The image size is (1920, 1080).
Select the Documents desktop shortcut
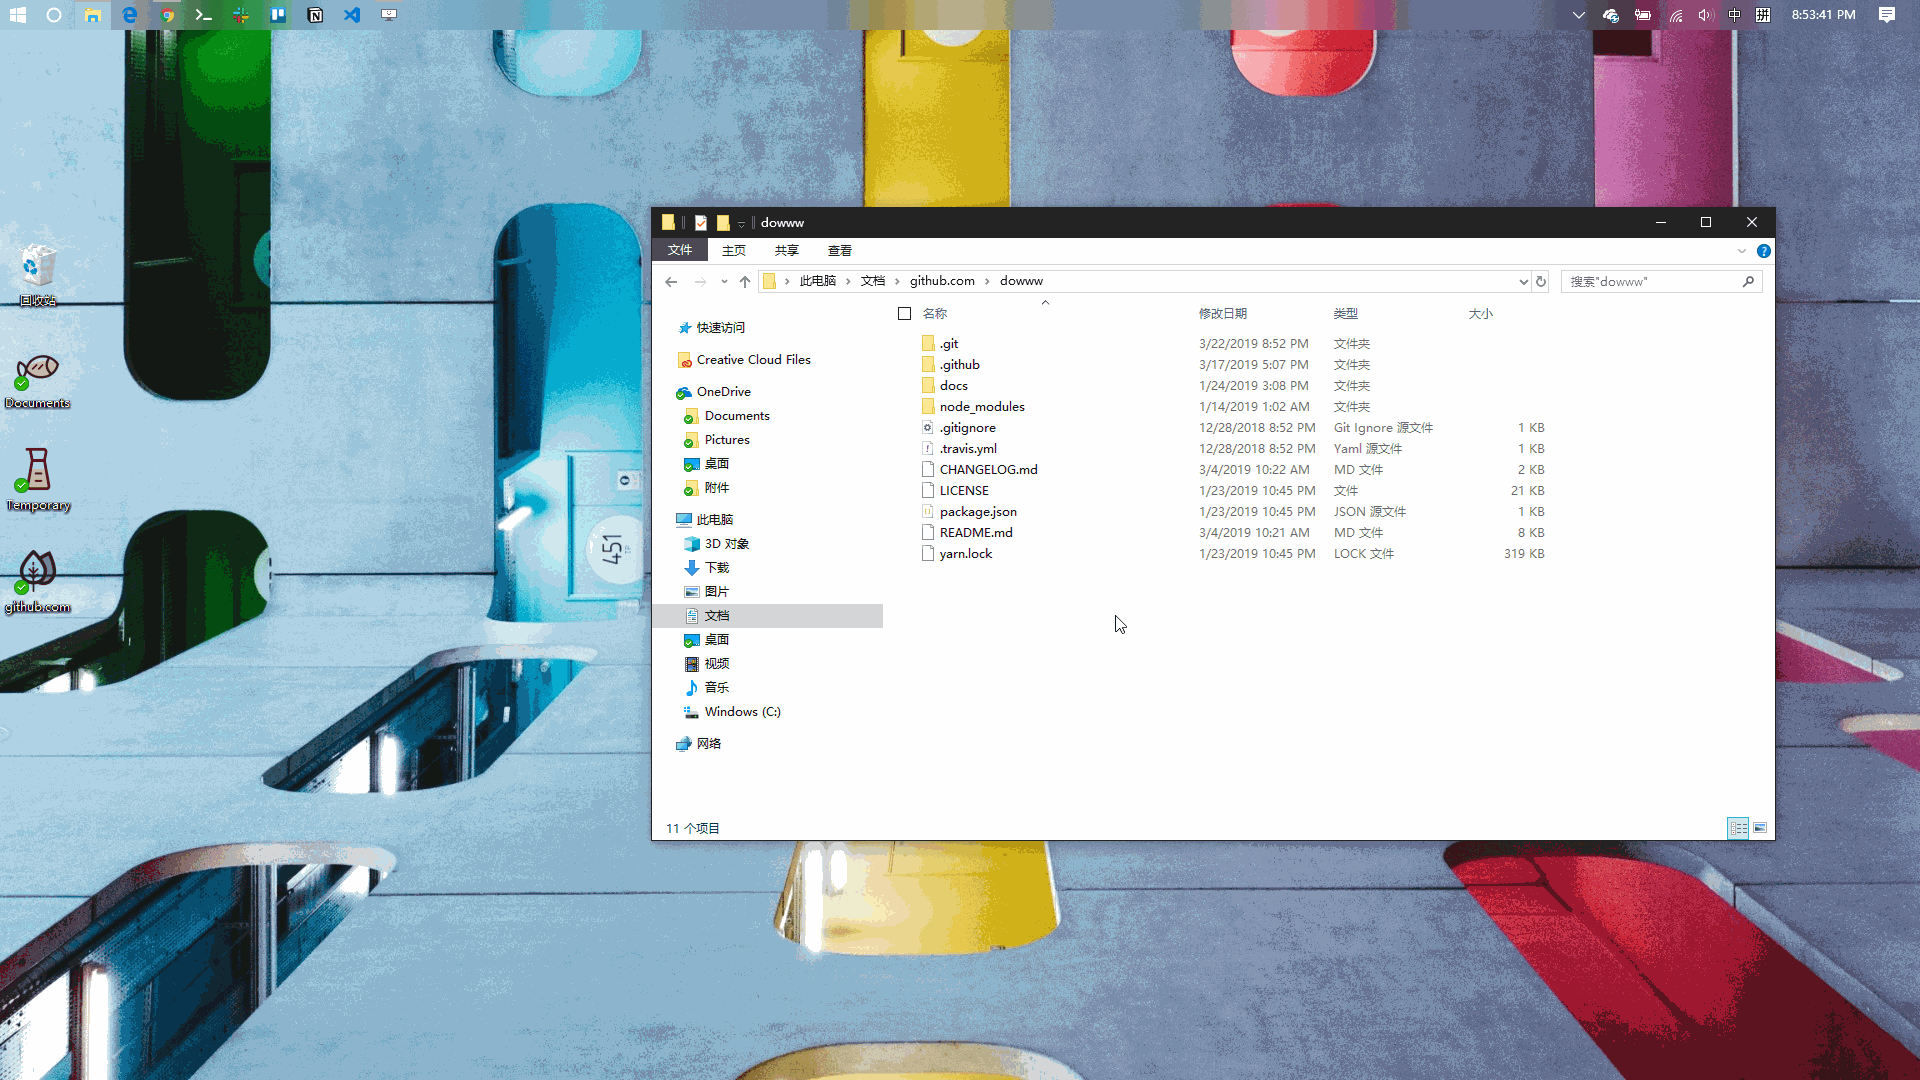pyautogui.click(x=38, y=381)
